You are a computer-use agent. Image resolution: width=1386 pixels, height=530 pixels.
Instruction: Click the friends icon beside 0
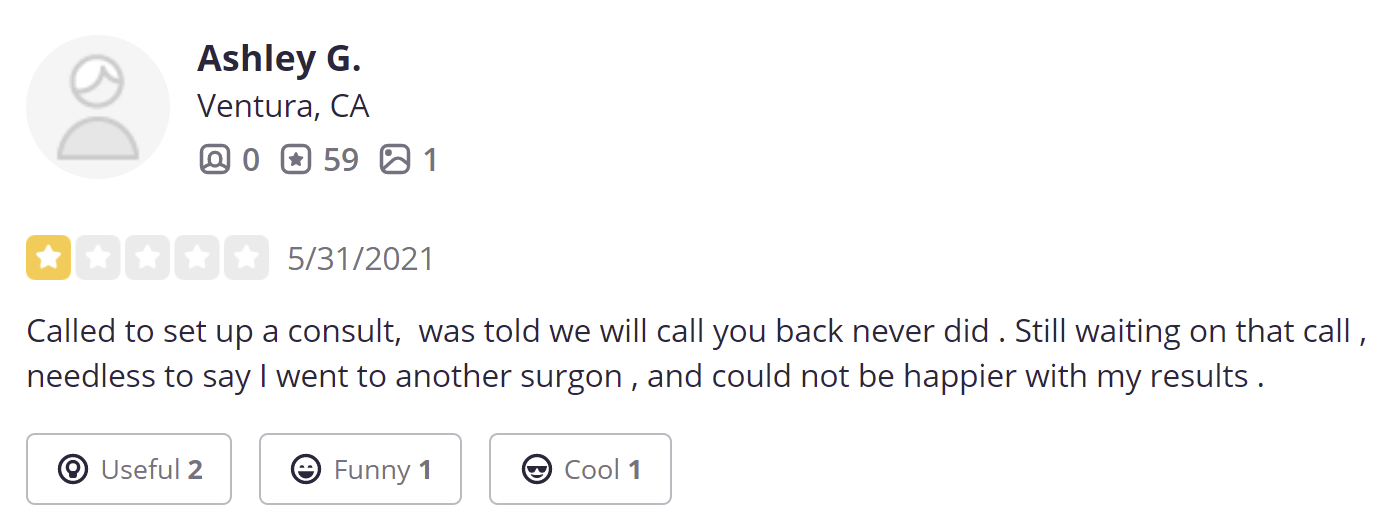click(215, 160)
